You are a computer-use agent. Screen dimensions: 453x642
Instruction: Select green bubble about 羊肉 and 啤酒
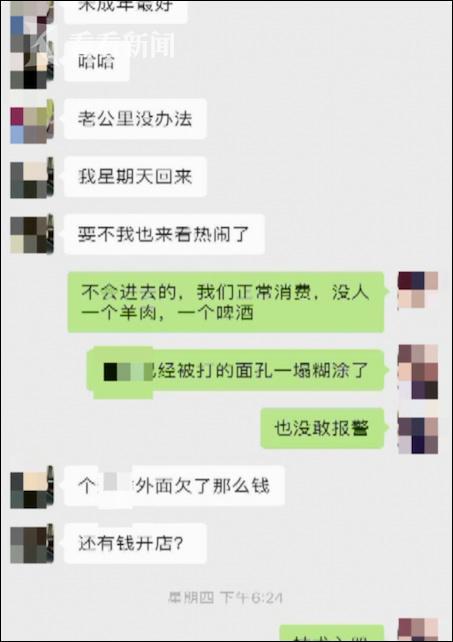[x=226, y=302]
